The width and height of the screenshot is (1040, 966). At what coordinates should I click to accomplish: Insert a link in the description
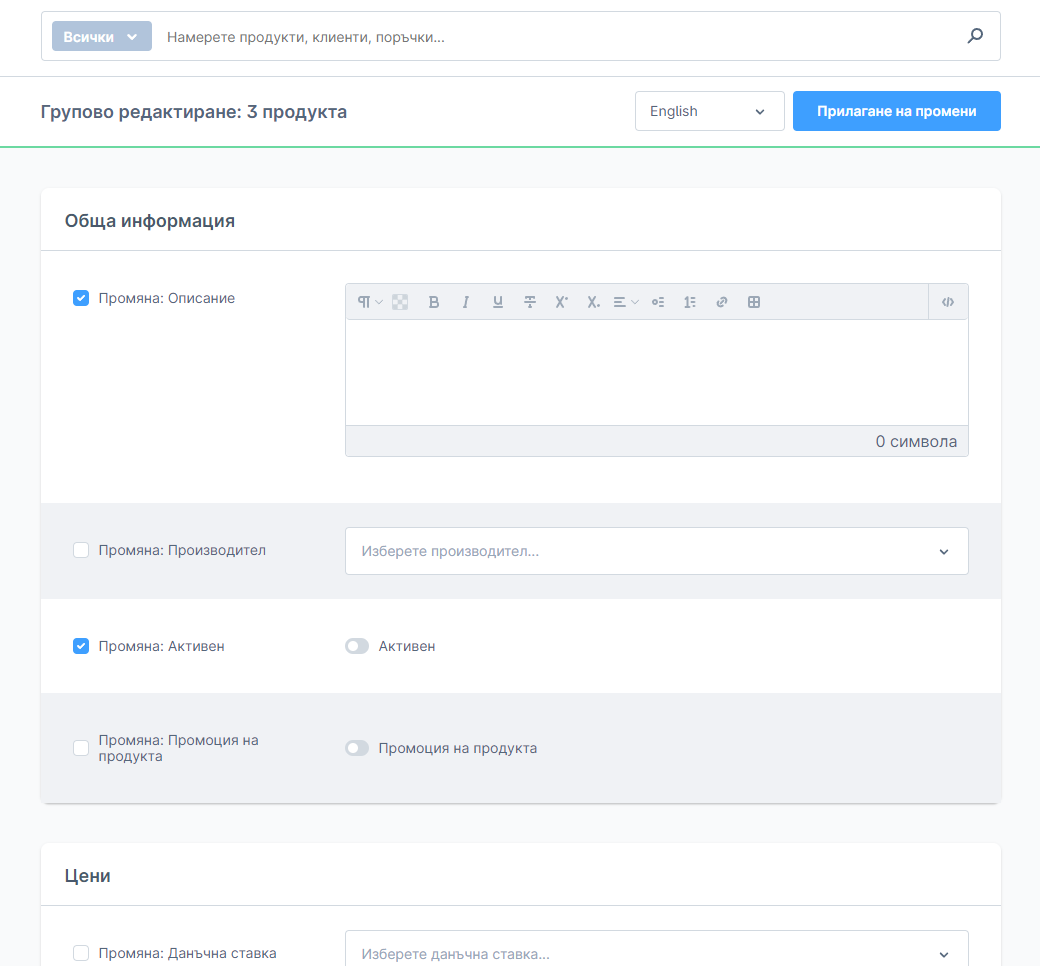pyautogui.click(x=722, y=302)
